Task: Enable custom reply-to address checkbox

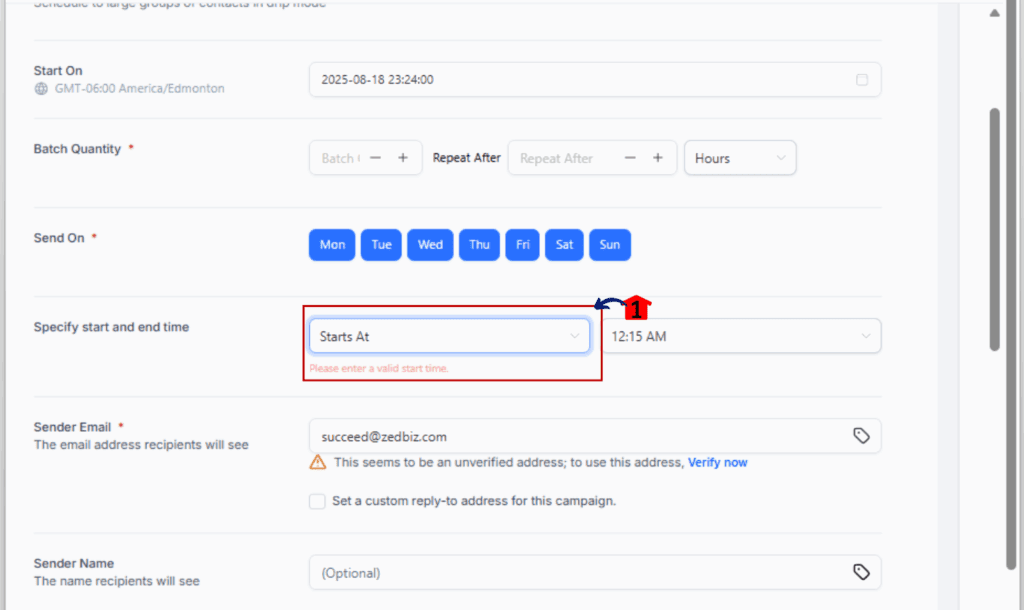Action: [317, 501]
